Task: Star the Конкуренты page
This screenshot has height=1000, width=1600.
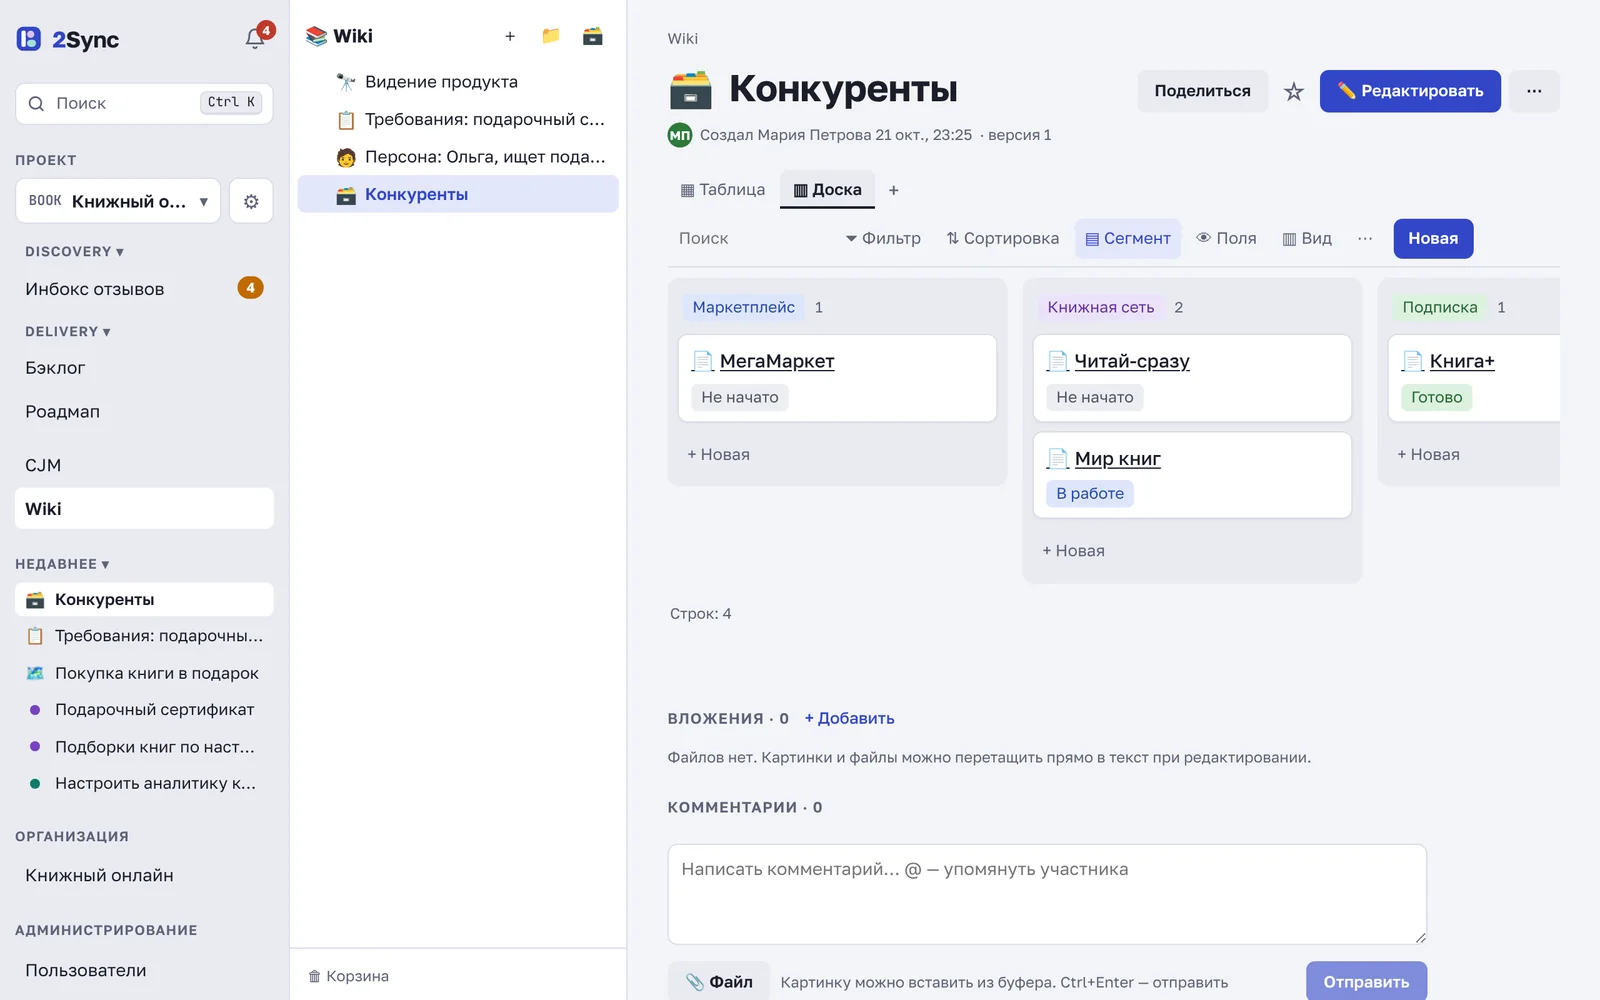Action: 1294,91
